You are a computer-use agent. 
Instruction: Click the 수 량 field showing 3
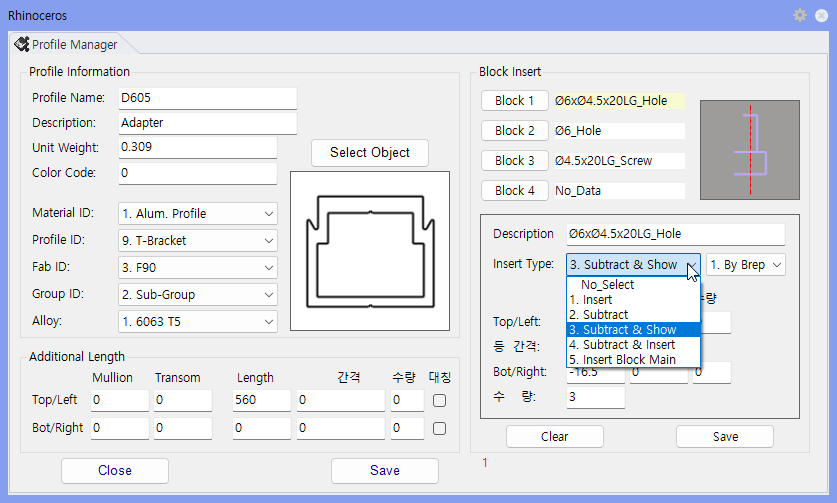pos(596,397)
